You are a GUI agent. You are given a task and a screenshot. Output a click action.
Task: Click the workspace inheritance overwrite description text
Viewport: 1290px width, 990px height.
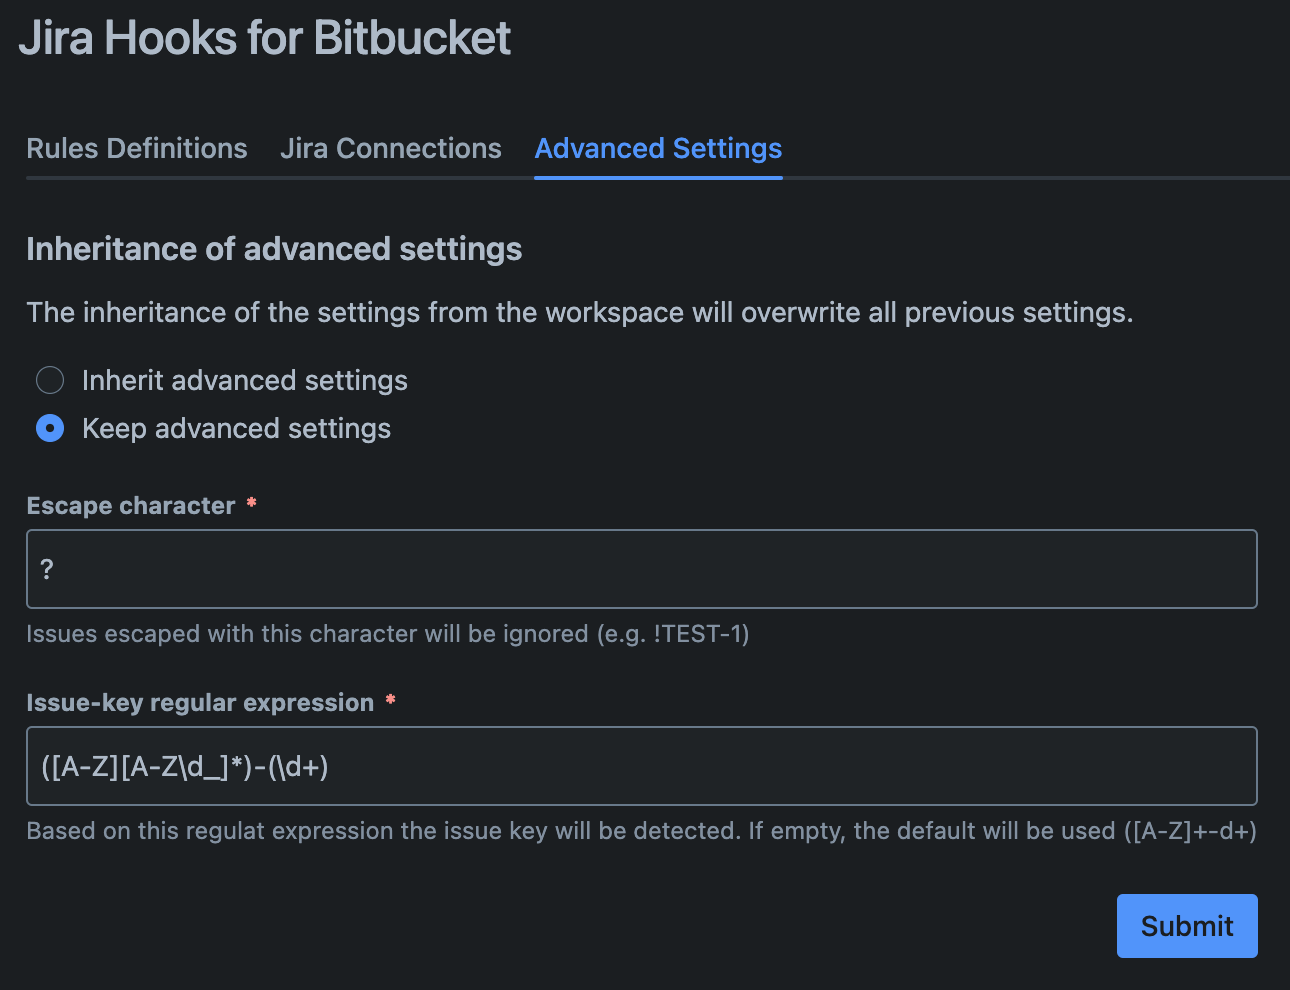tap(579, 313)
